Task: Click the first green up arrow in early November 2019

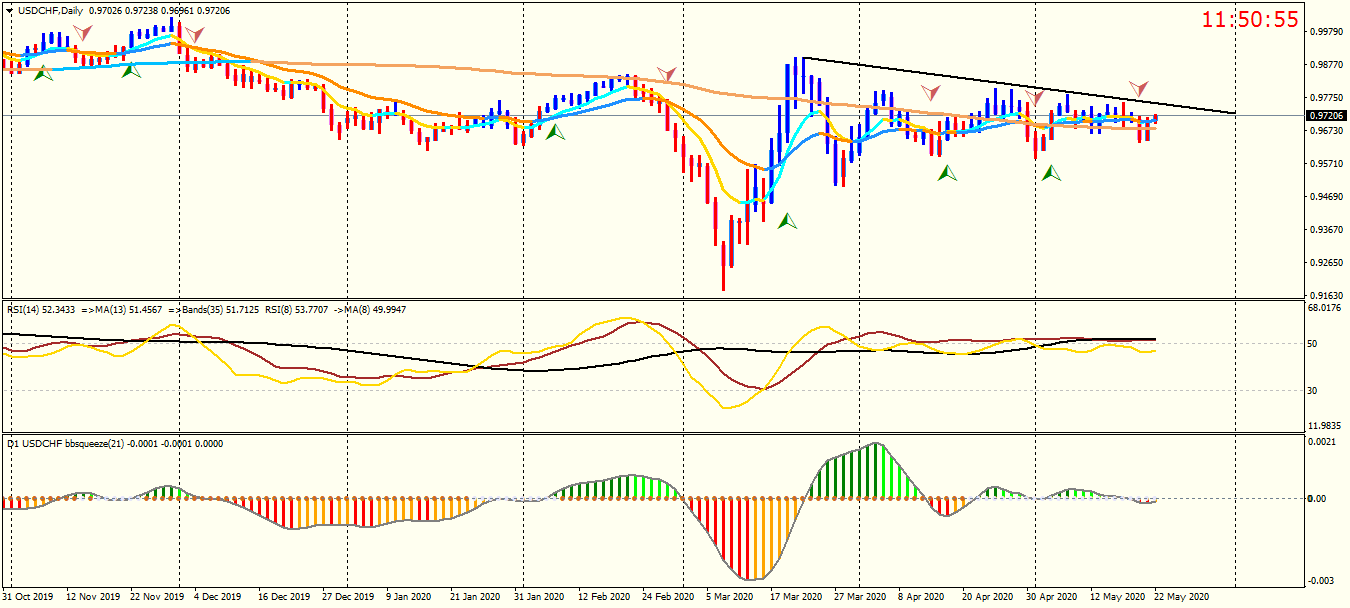Action: click(x=42, y=73)
